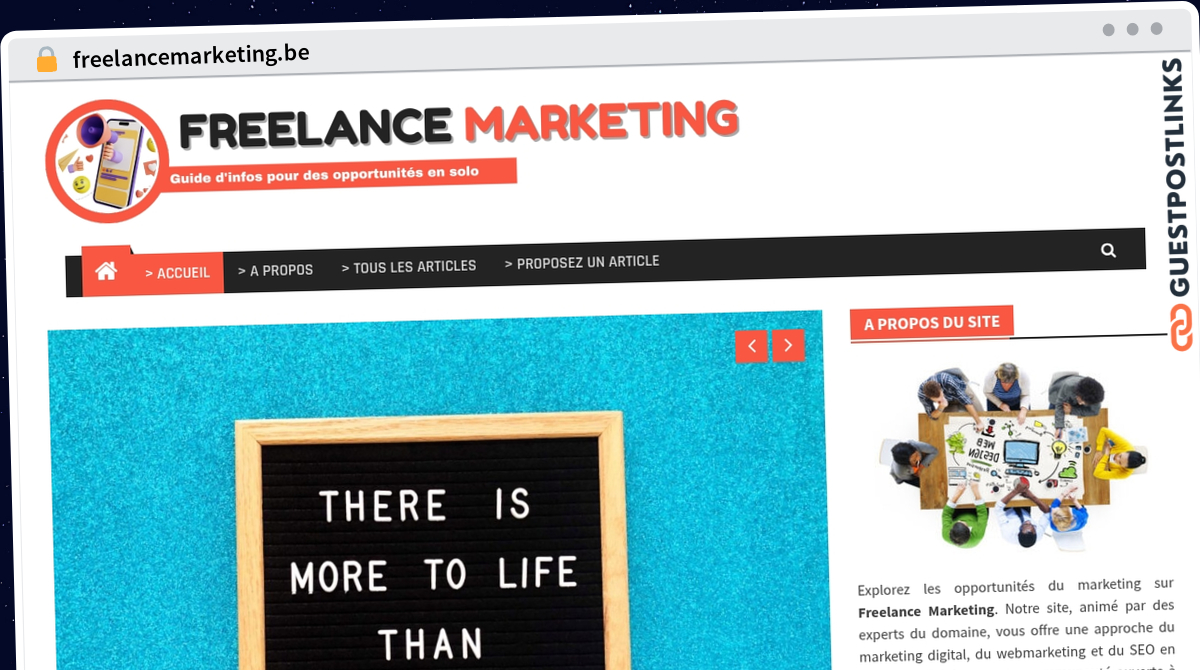This screenshot has height=670, width=1200.
Task: Open the Accueil menu item
Action: [177, 272]
